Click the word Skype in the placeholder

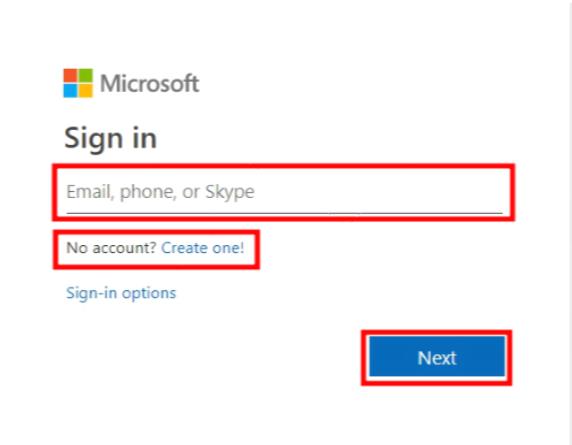[230, 192]
